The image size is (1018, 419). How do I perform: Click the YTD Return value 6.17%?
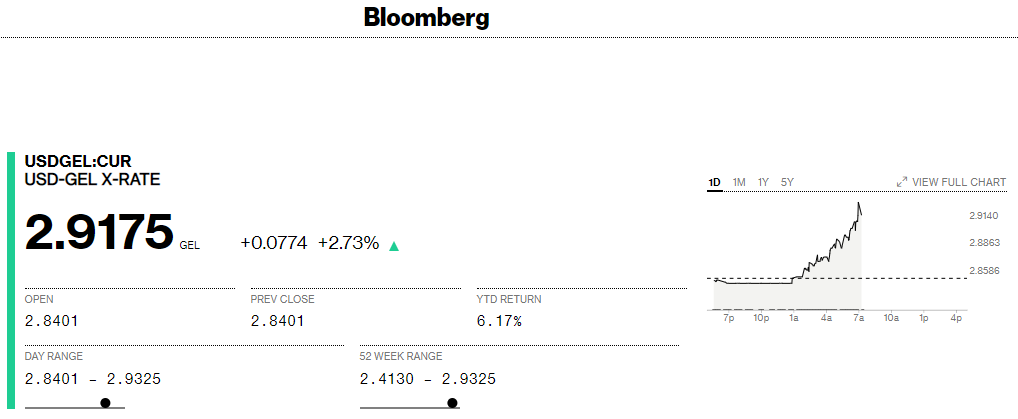click(499, 321)
